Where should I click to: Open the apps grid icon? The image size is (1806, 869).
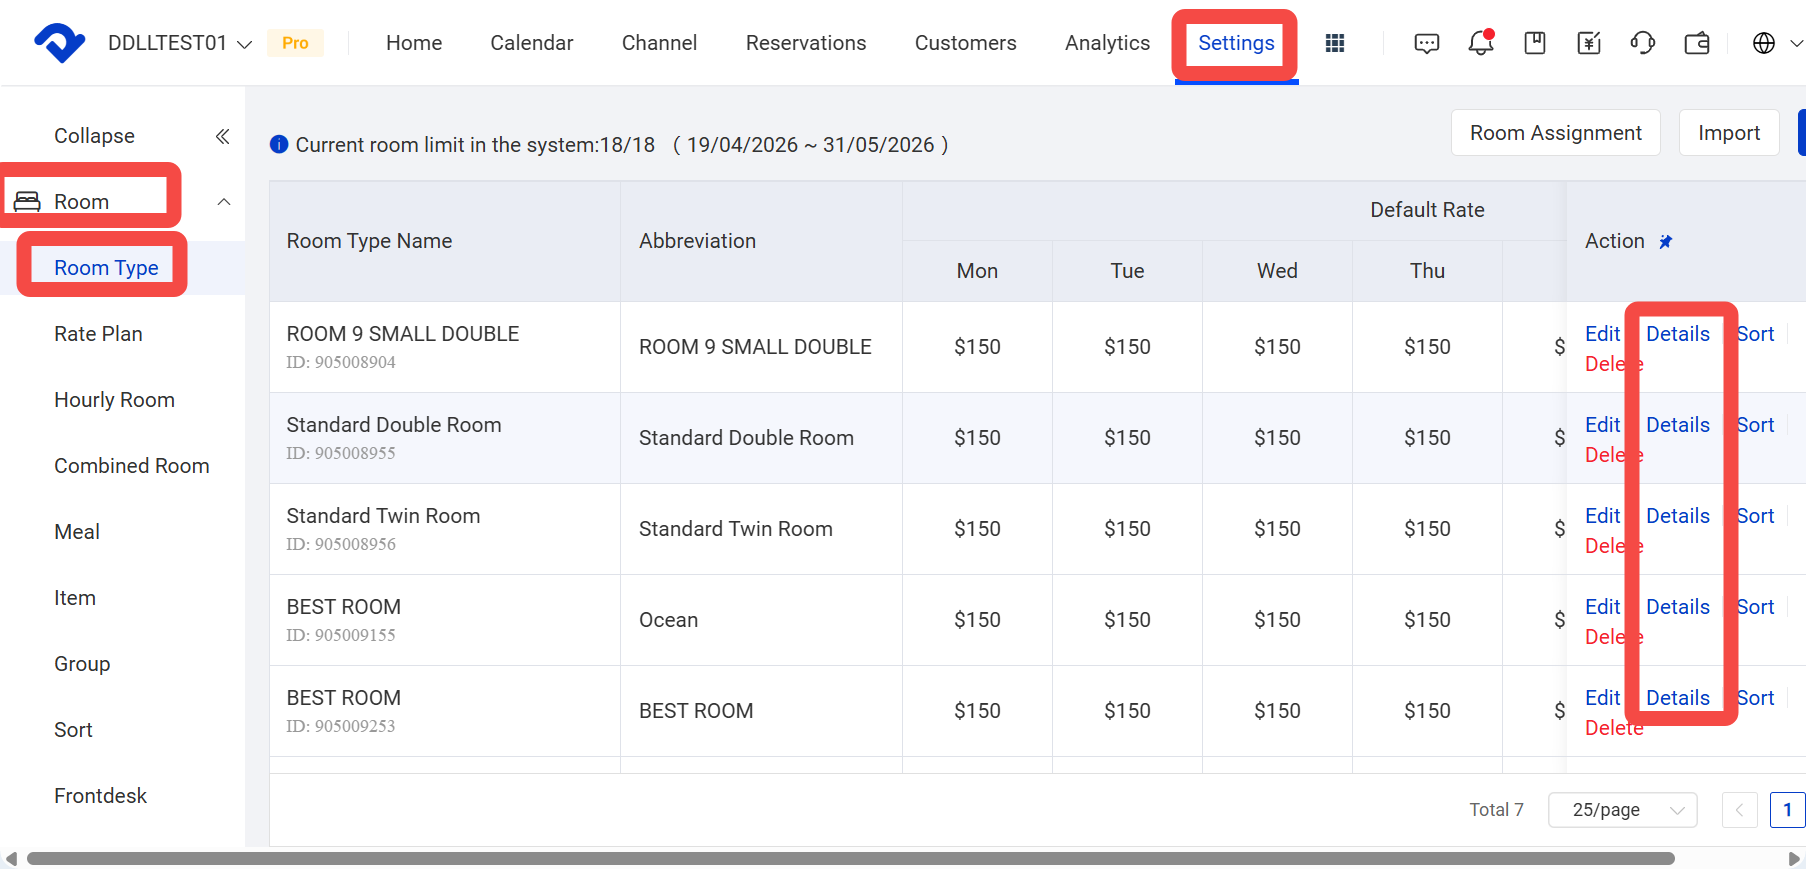coord(1334,43)
